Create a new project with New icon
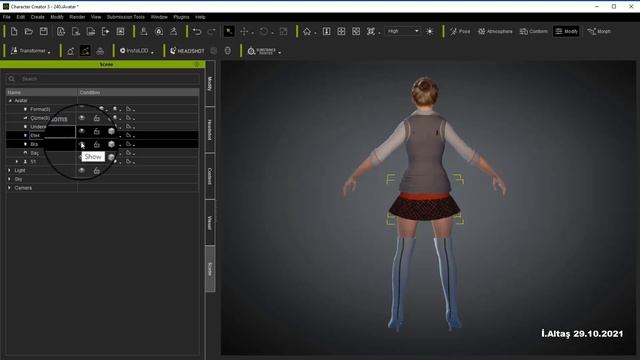The width and height of the screenshot is (640, 360). (14, 31)
